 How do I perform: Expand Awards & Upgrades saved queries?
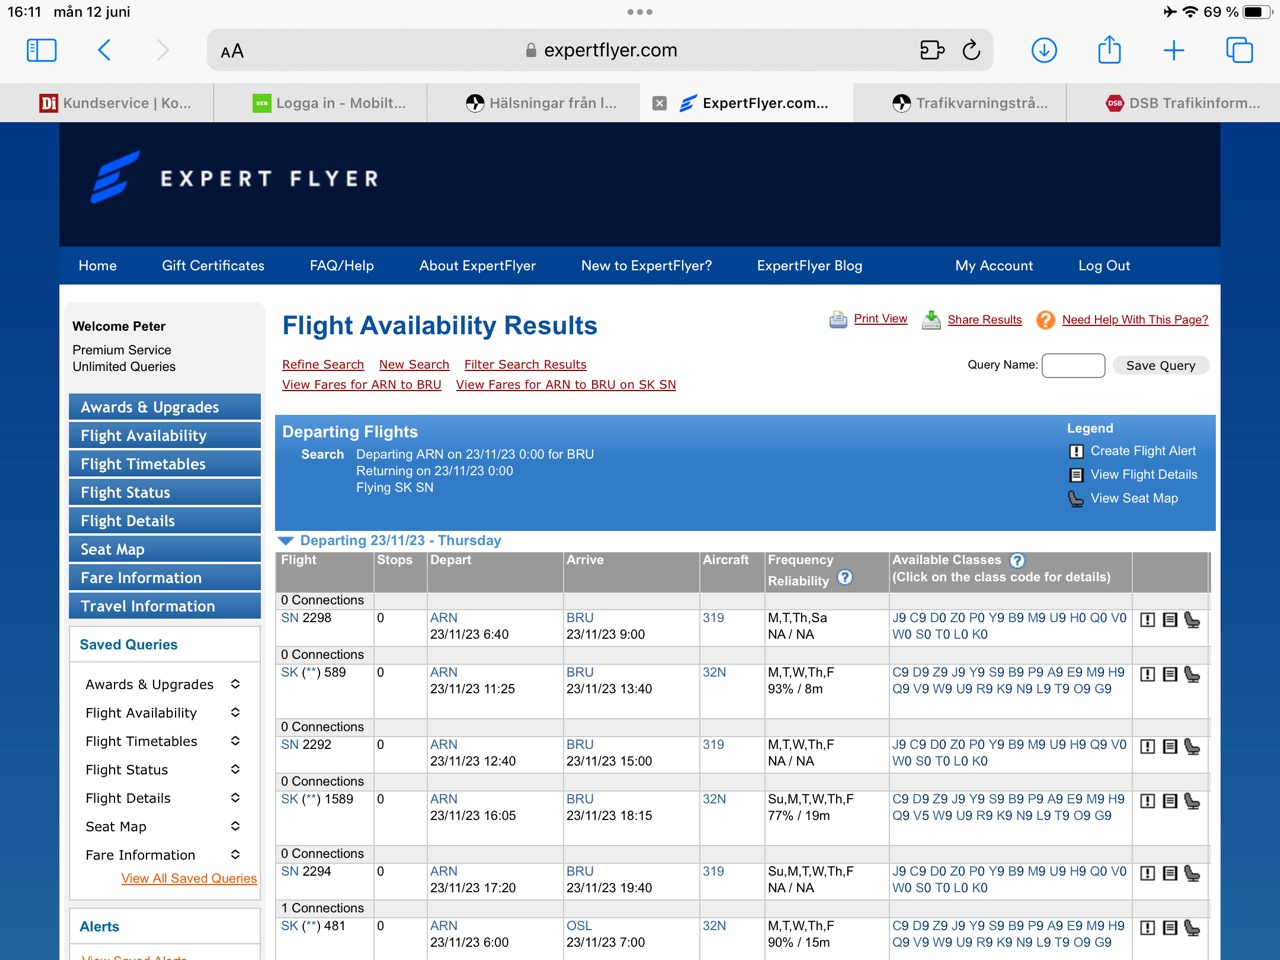[235, 685]
